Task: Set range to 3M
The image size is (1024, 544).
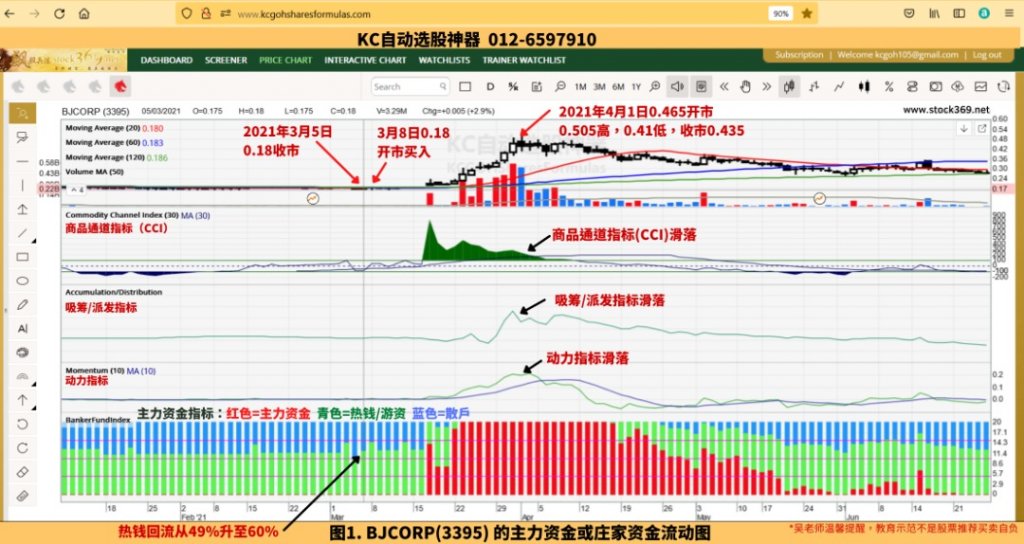Action: pos(599,86)
